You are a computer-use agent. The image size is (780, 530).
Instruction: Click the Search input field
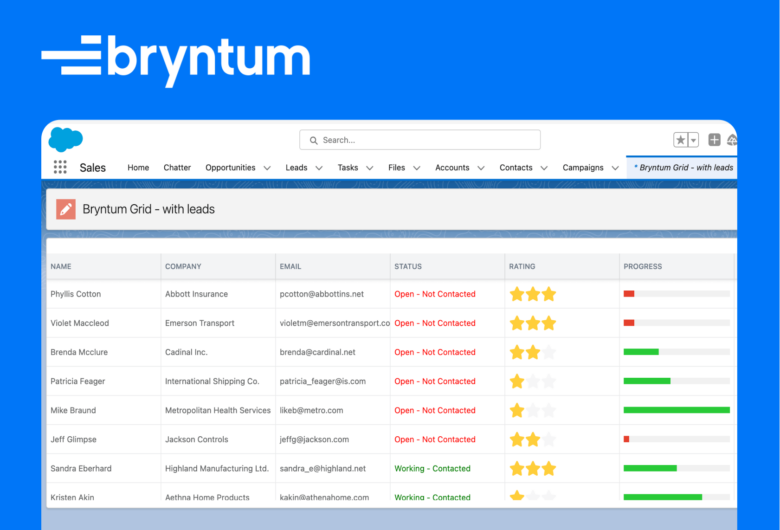(420, 140)
